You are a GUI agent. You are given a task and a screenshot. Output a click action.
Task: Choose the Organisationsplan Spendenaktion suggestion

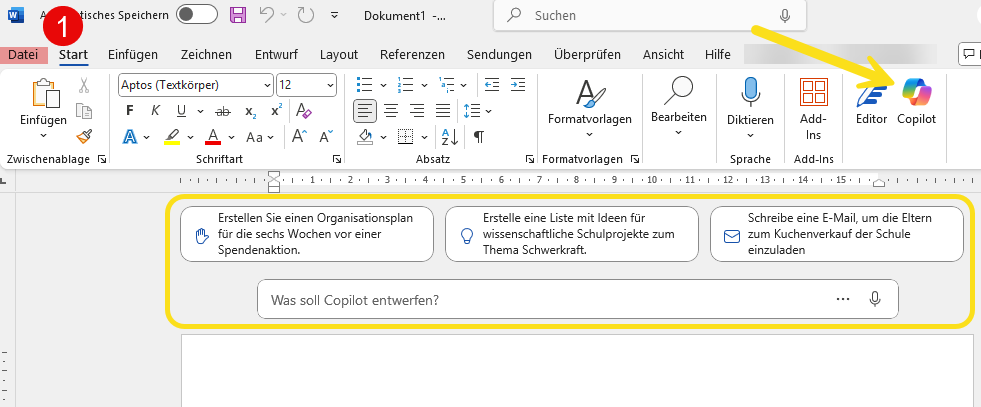click(x=307, y=234)
